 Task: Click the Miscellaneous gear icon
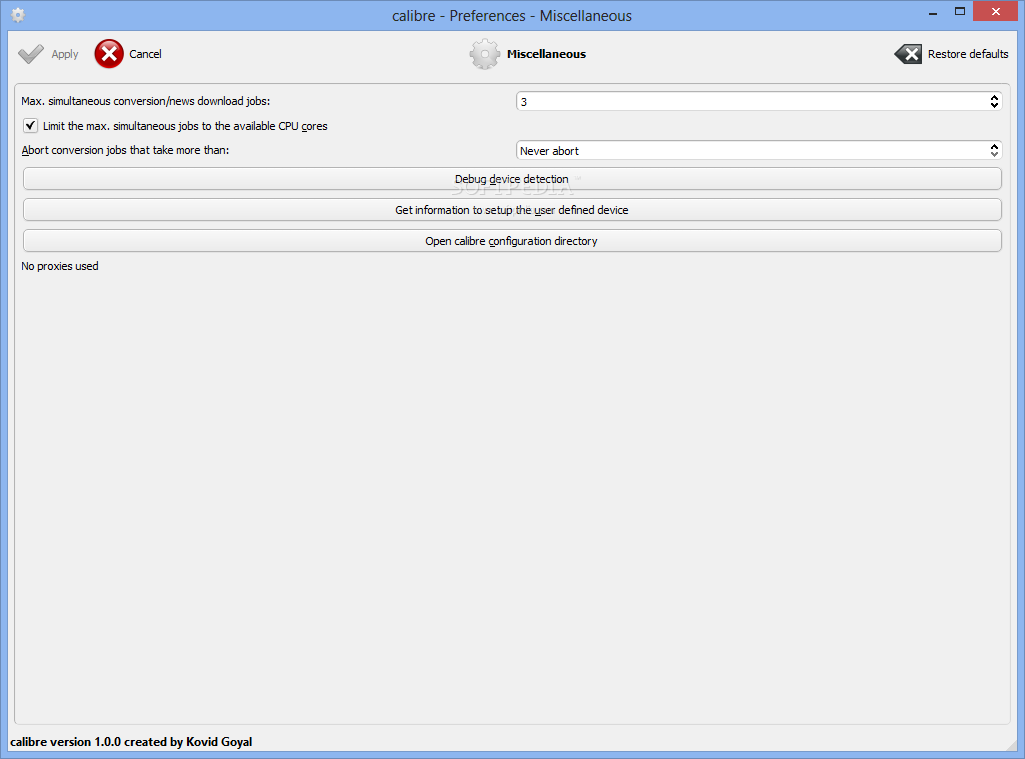(x=484, y=54)
